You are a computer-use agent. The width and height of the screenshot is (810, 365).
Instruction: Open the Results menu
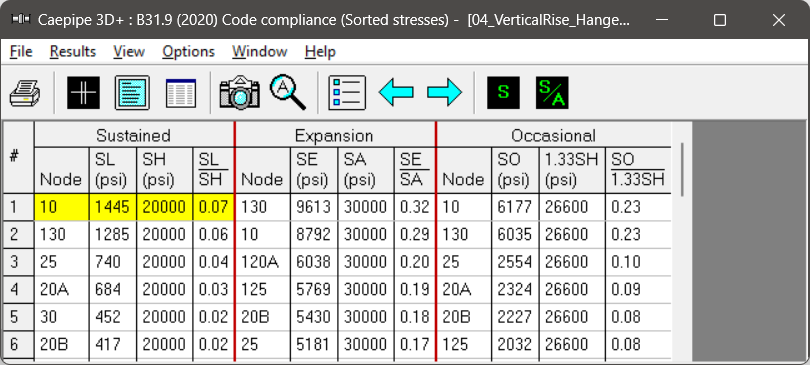pos(73,52)
